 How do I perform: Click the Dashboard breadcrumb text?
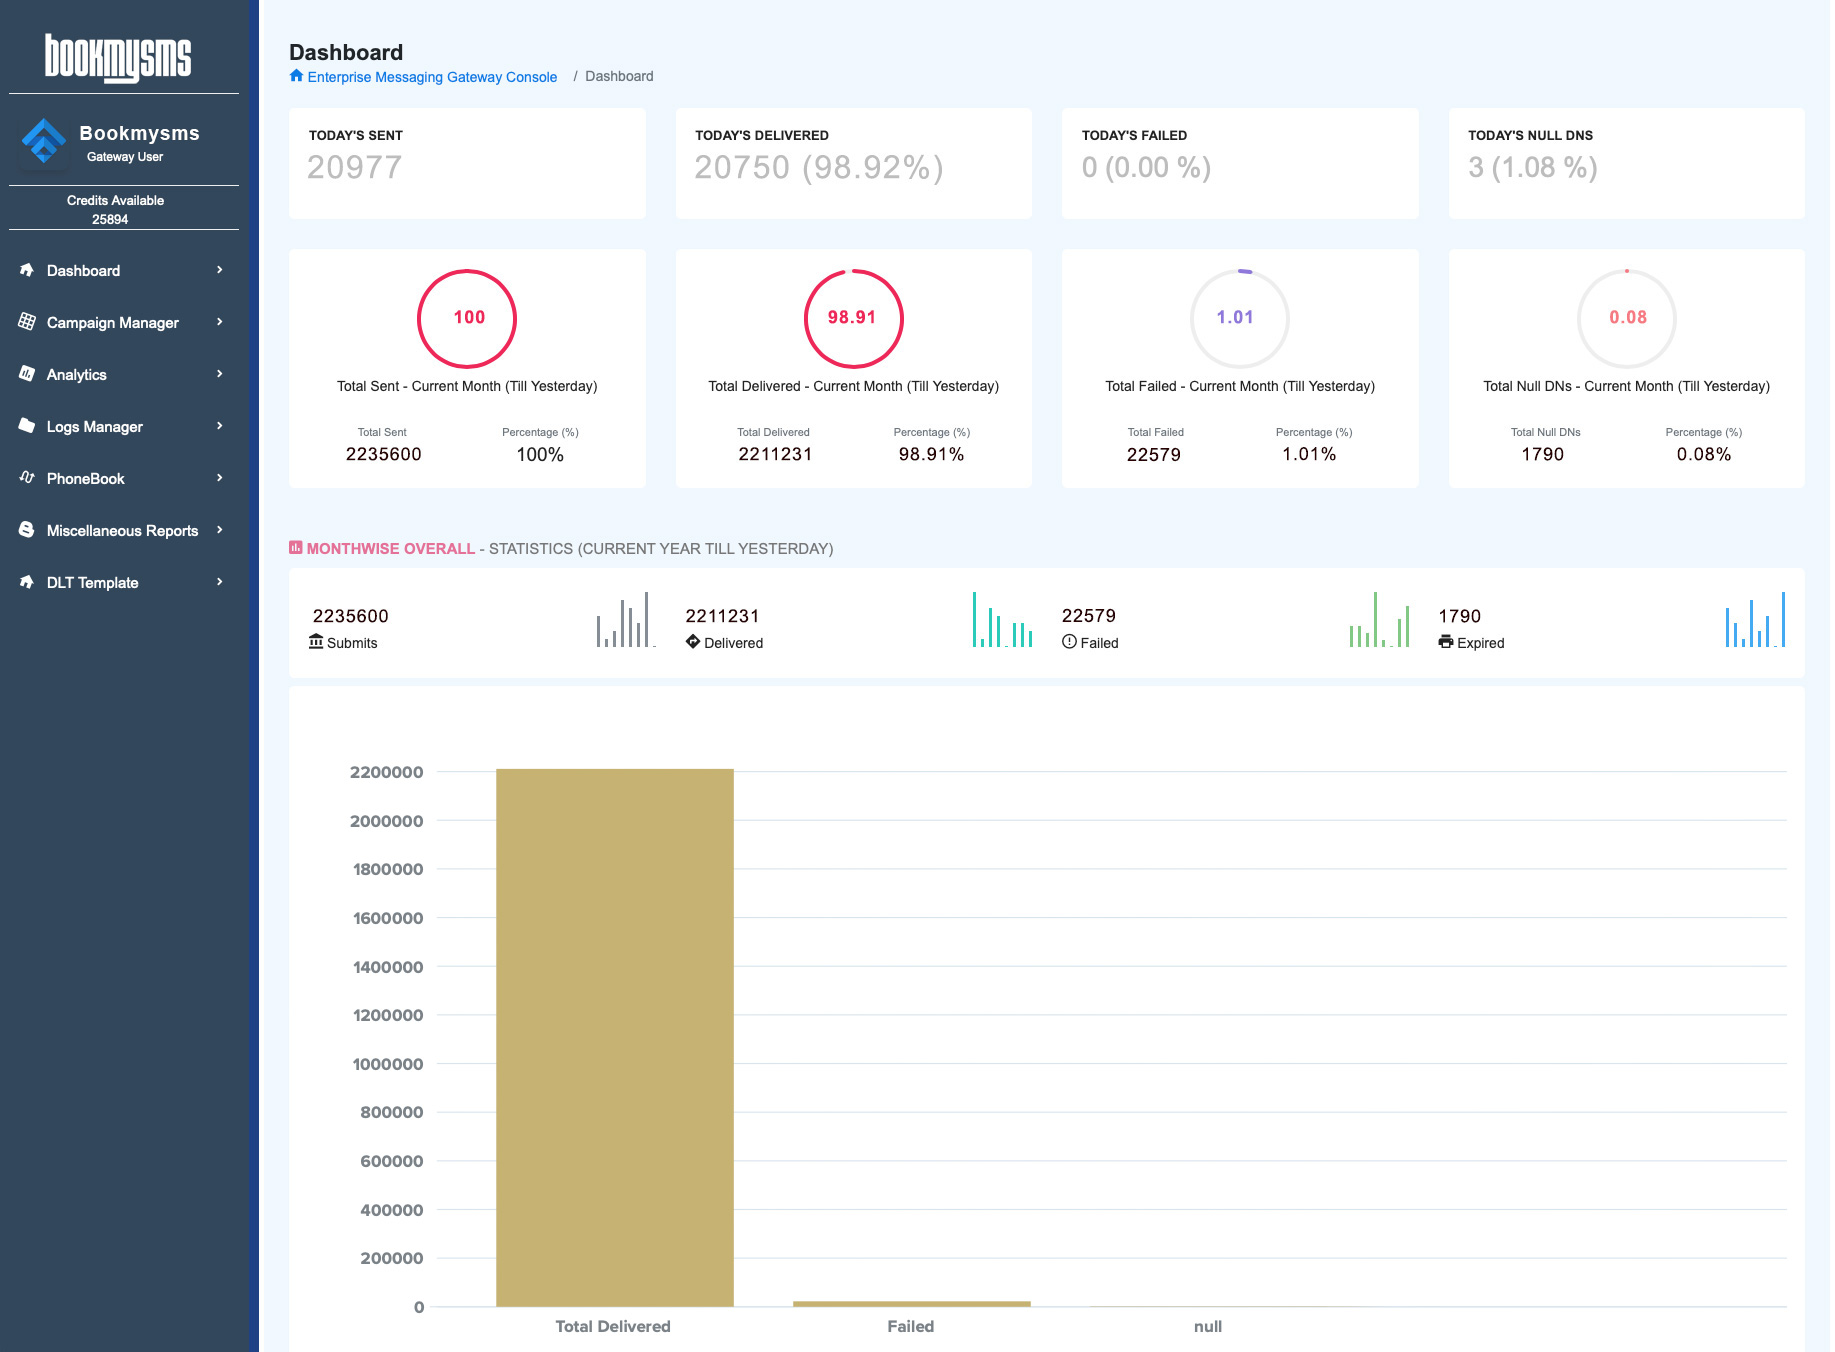coord(619,76)
